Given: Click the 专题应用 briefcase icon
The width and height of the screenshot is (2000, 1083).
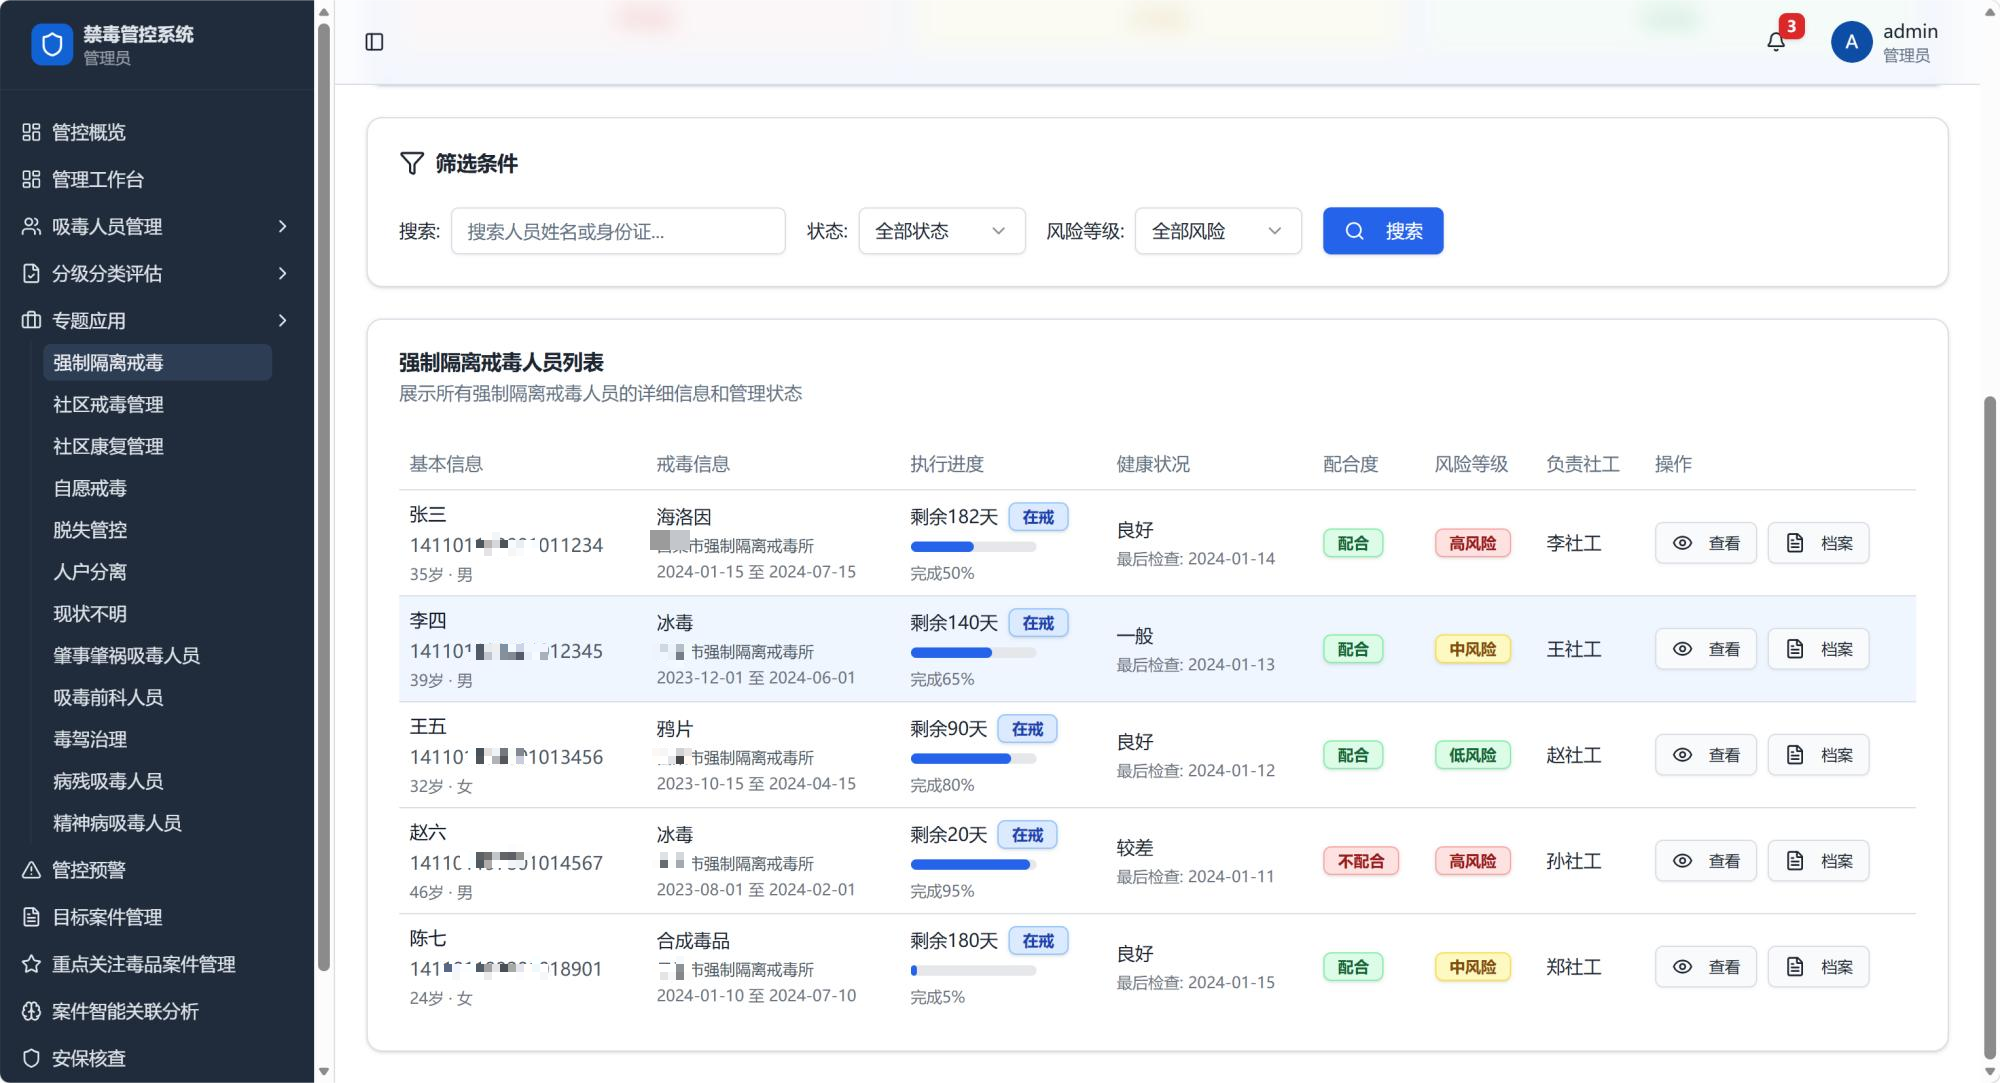Looking at the screenshot, I should 32,320.
